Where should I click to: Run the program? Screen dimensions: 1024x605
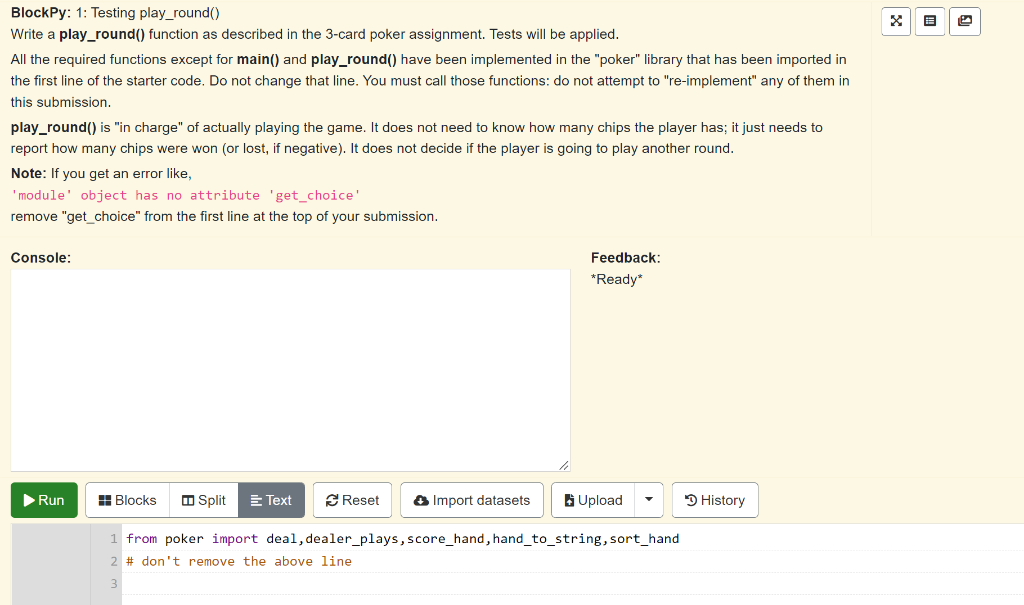point(43,500)
